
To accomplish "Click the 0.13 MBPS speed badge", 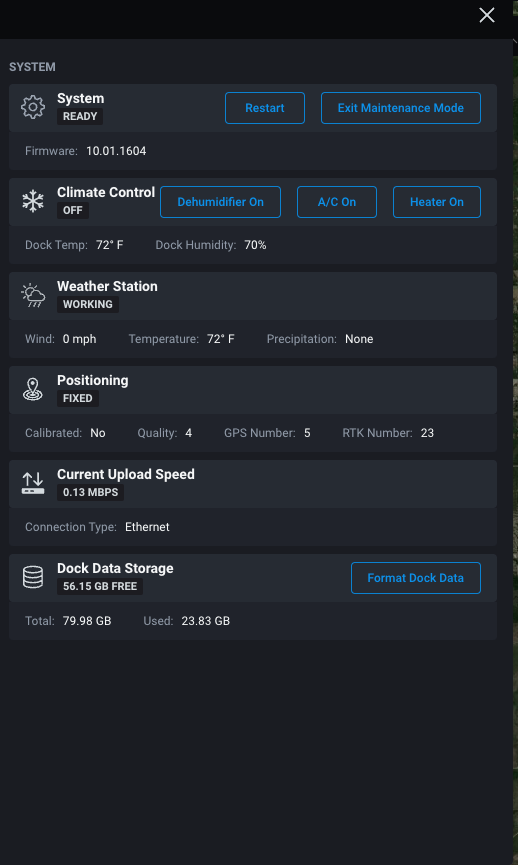I will pyautogui.click(x=90, y=492).
